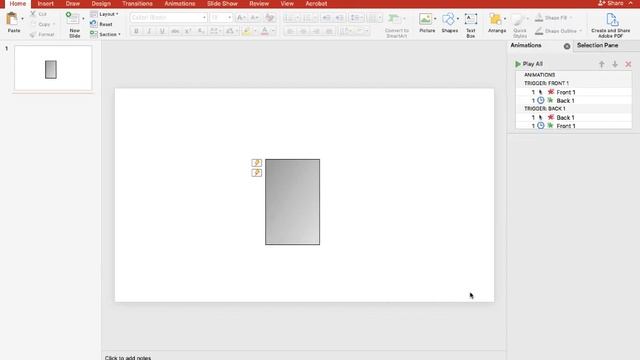
Task: Click the numbered list icon
Action: coord(308,18)
